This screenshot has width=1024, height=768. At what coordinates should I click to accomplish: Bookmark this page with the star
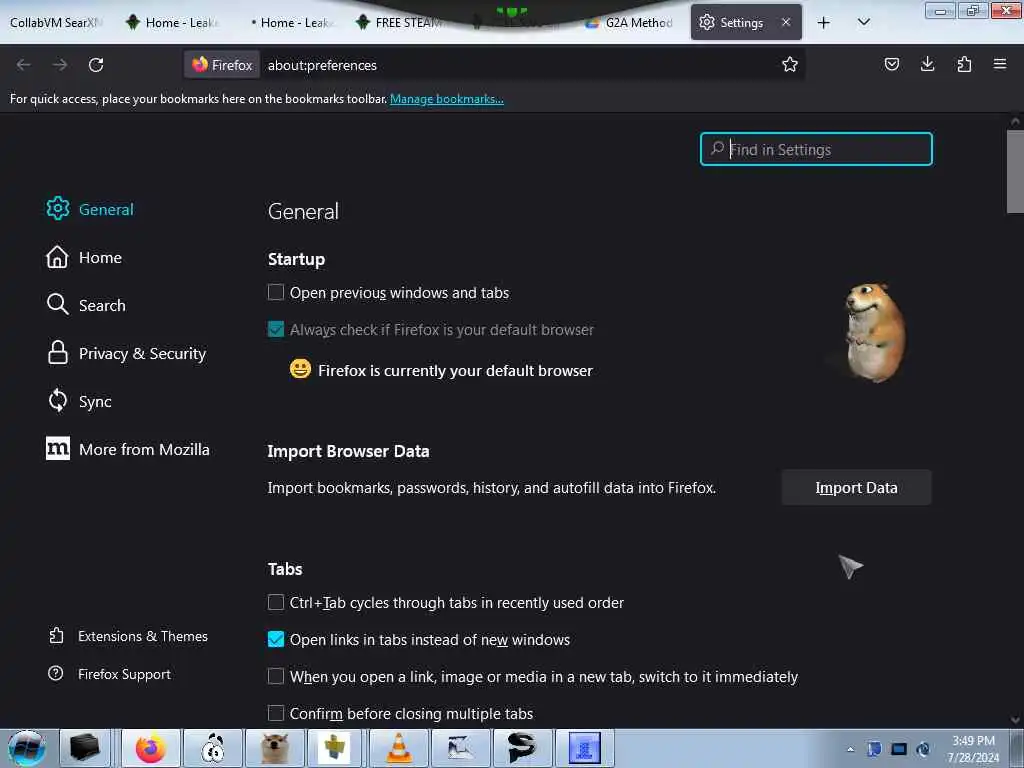[790, 65]
